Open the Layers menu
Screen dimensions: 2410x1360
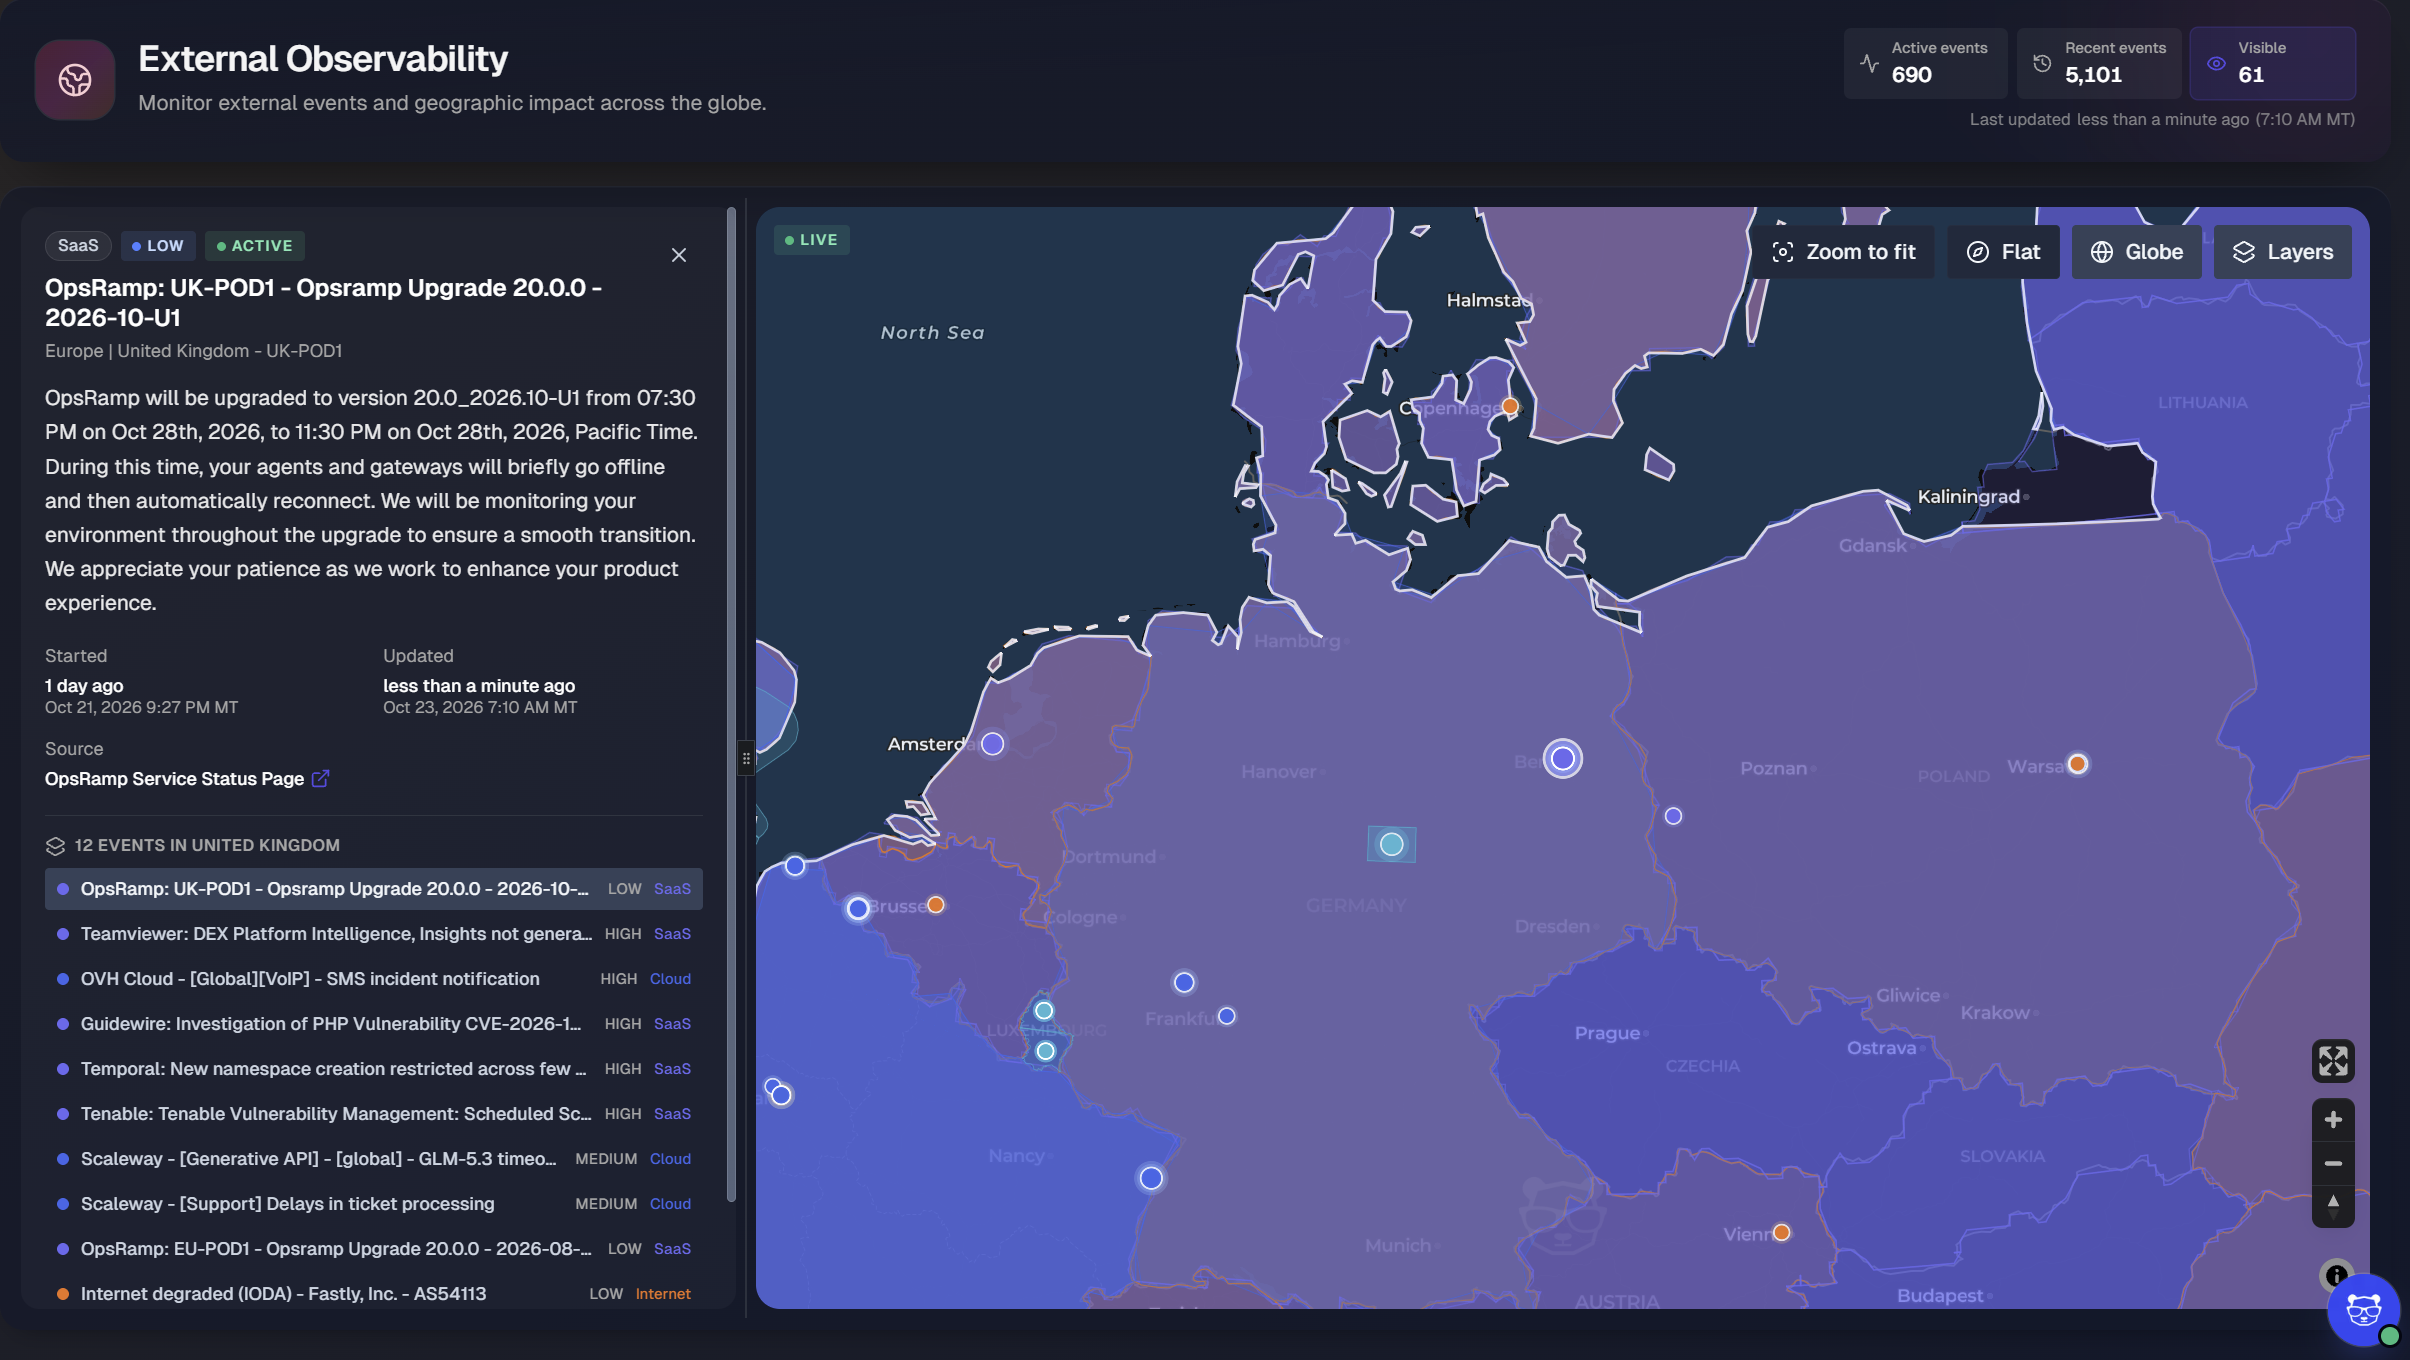(2282, 252)
